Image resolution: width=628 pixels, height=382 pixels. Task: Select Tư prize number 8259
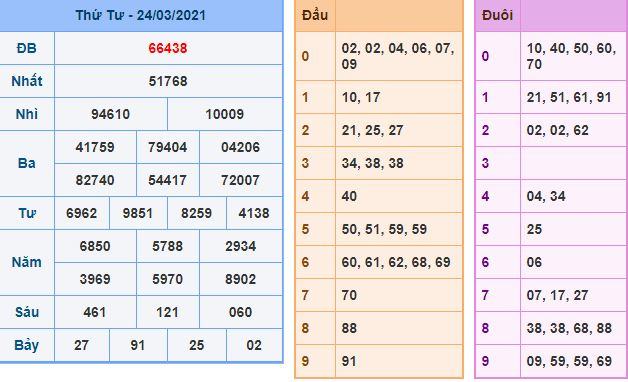coord(197,213)
